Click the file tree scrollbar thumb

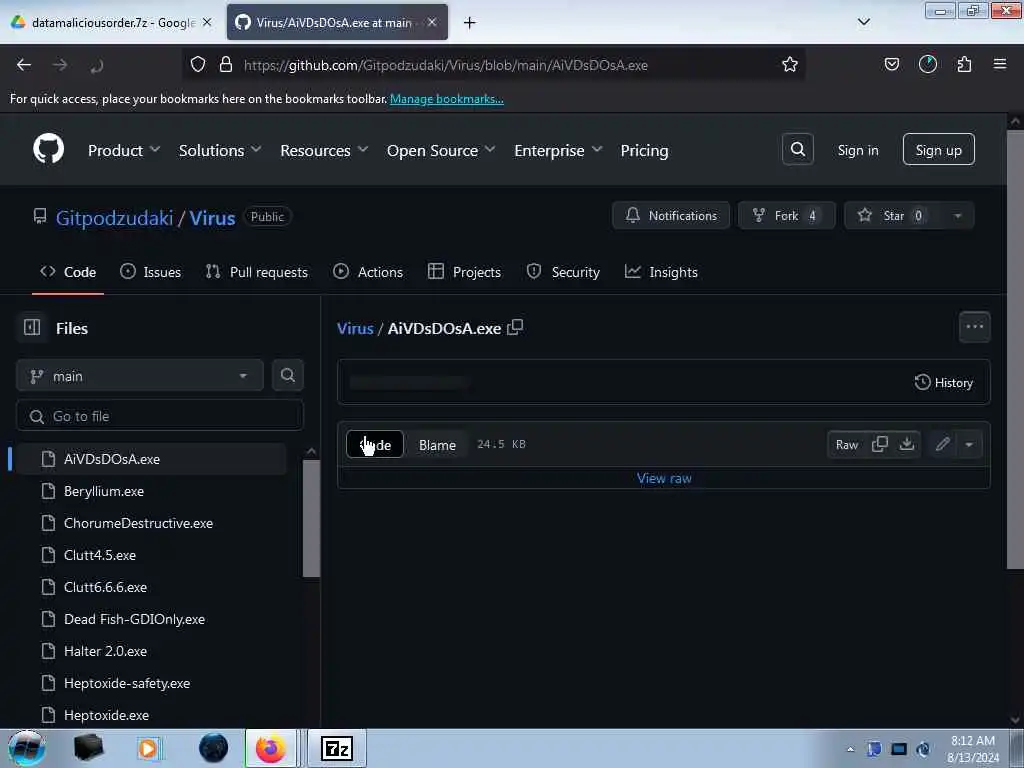pyautogui.click(x=311, y=519)
